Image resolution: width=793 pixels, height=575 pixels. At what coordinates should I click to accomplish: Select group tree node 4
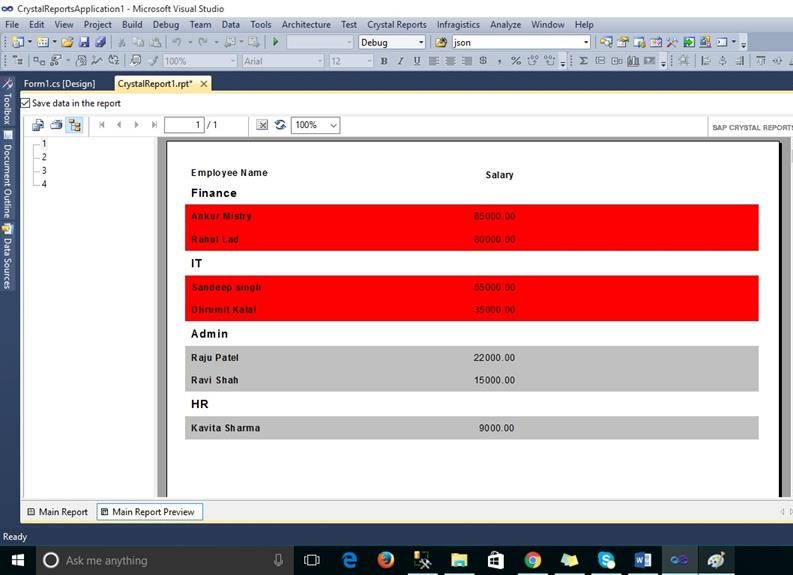pos(45,184)
